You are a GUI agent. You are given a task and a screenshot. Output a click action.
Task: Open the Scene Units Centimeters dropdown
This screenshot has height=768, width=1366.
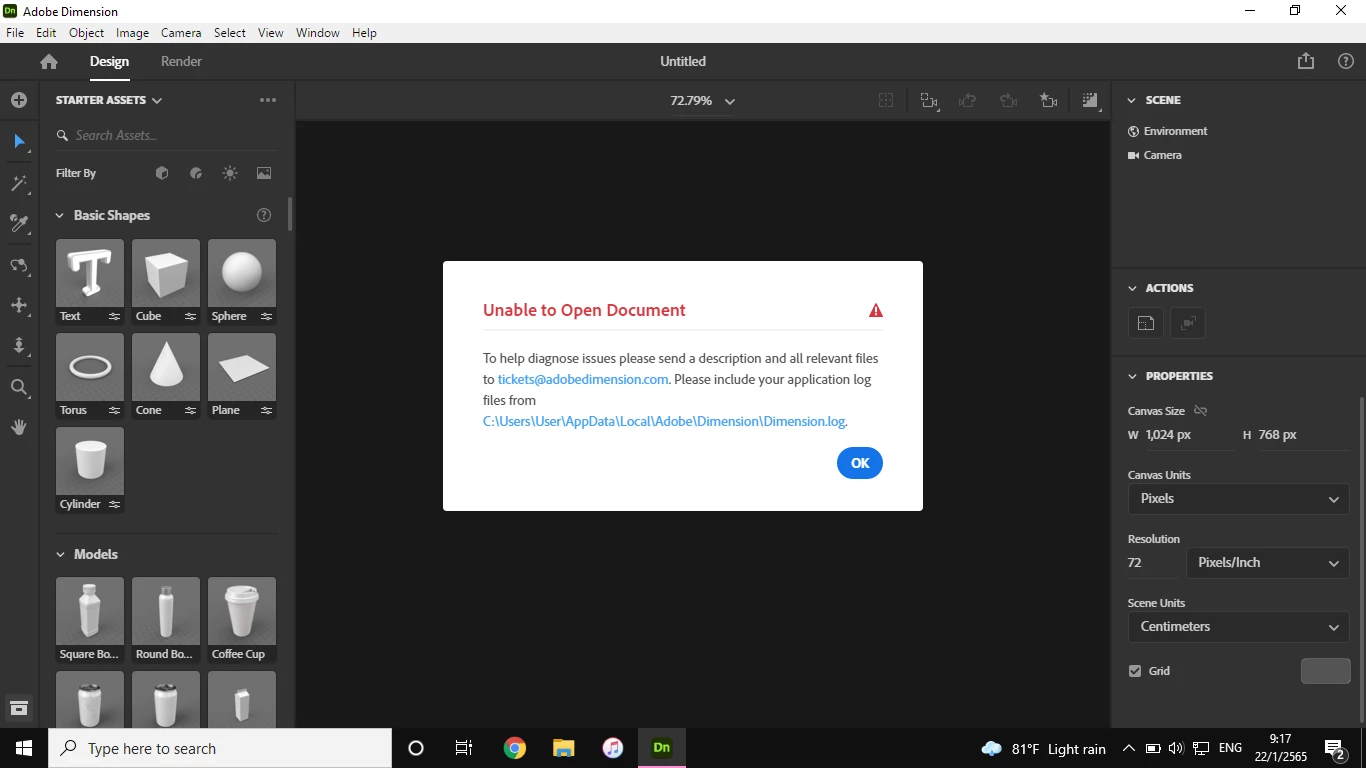coord(1239,627)
